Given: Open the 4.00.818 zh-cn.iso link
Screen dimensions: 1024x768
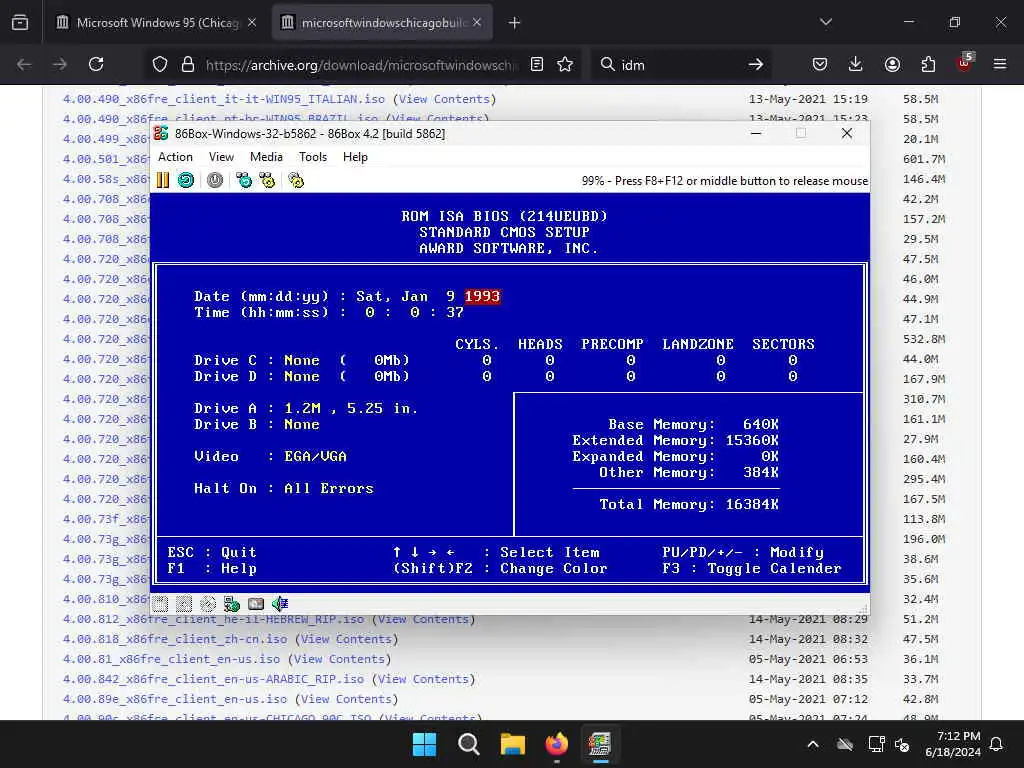Looking at the screenshot, I should tap(174, 639).
